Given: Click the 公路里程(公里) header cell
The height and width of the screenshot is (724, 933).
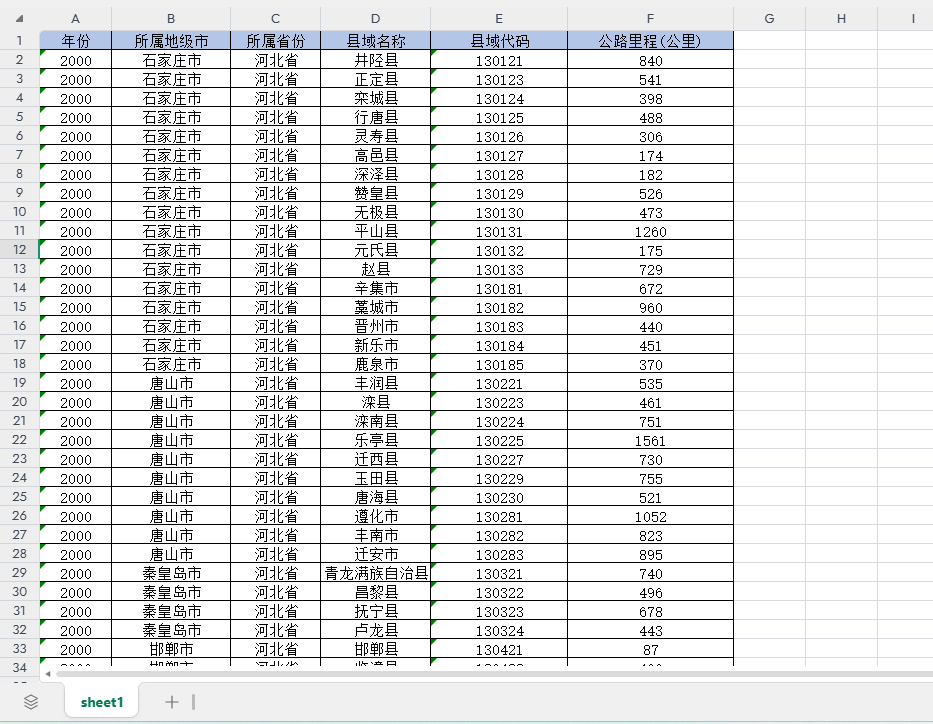Looking at the screenshot, I should pos(650,40).
